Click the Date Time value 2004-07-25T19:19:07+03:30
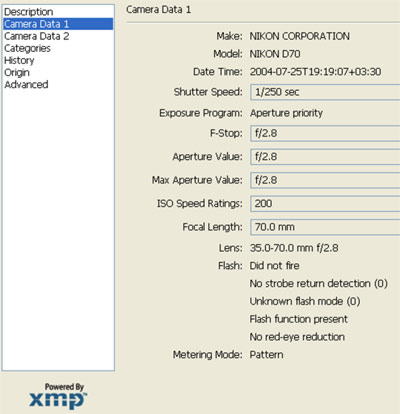The image size is (400, 414). [x=315, y=72]
